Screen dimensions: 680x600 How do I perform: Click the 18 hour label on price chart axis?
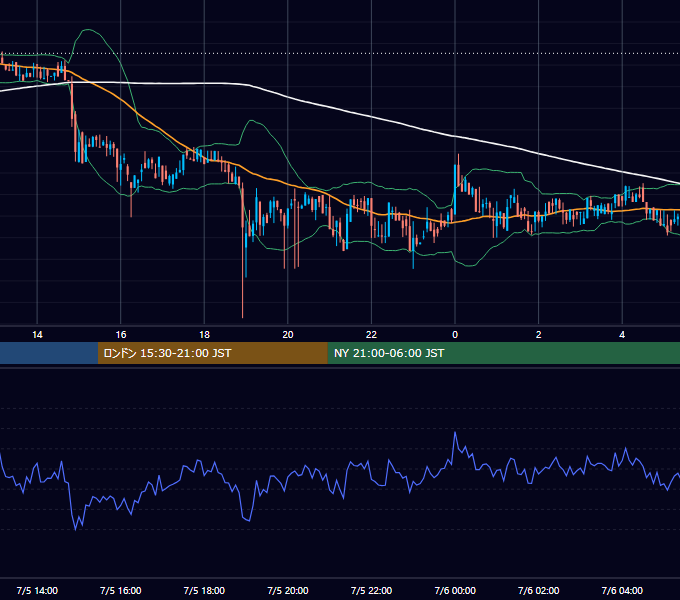pos(204,335)
